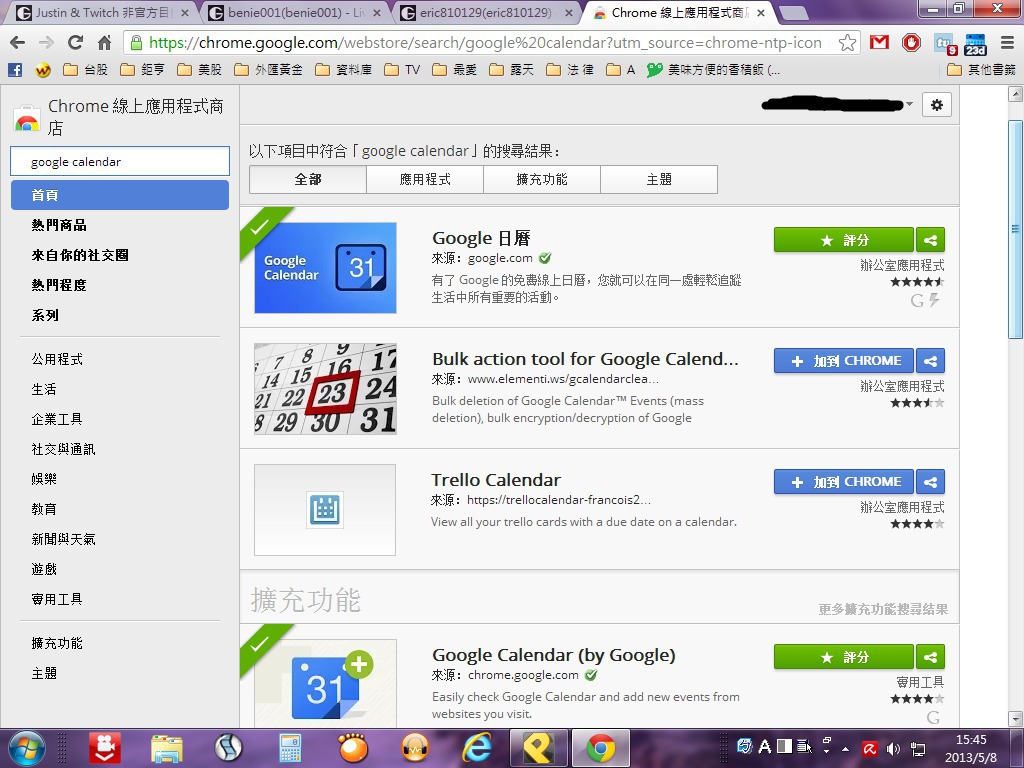Click 評分 for Google Calendar (by Google)

[x=844, y=657]
